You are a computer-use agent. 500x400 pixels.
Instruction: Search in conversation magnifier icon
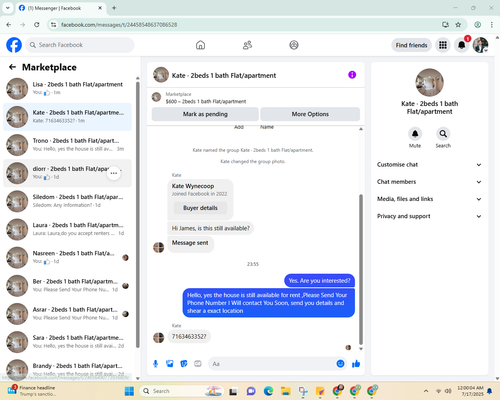[443, 134]
